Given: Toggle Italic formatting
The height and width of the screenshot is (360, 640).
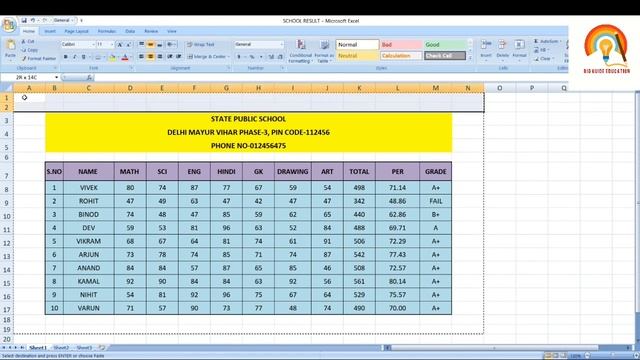Looking at the screenshot, I should pos(74,57).
